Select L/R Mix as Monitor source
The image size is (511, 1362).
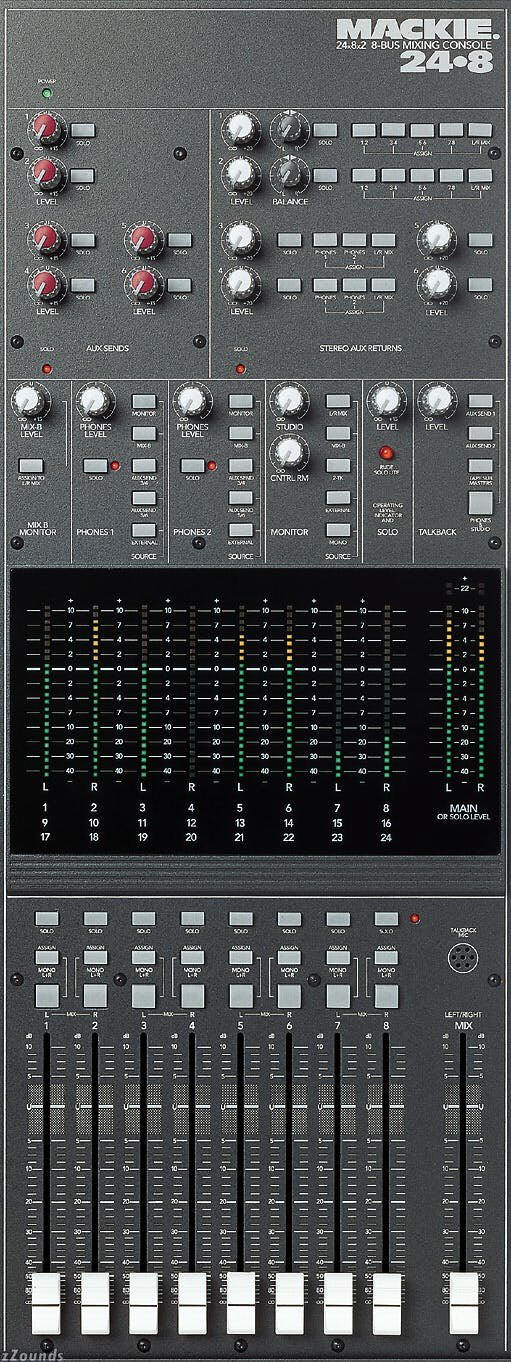(338, 400)
